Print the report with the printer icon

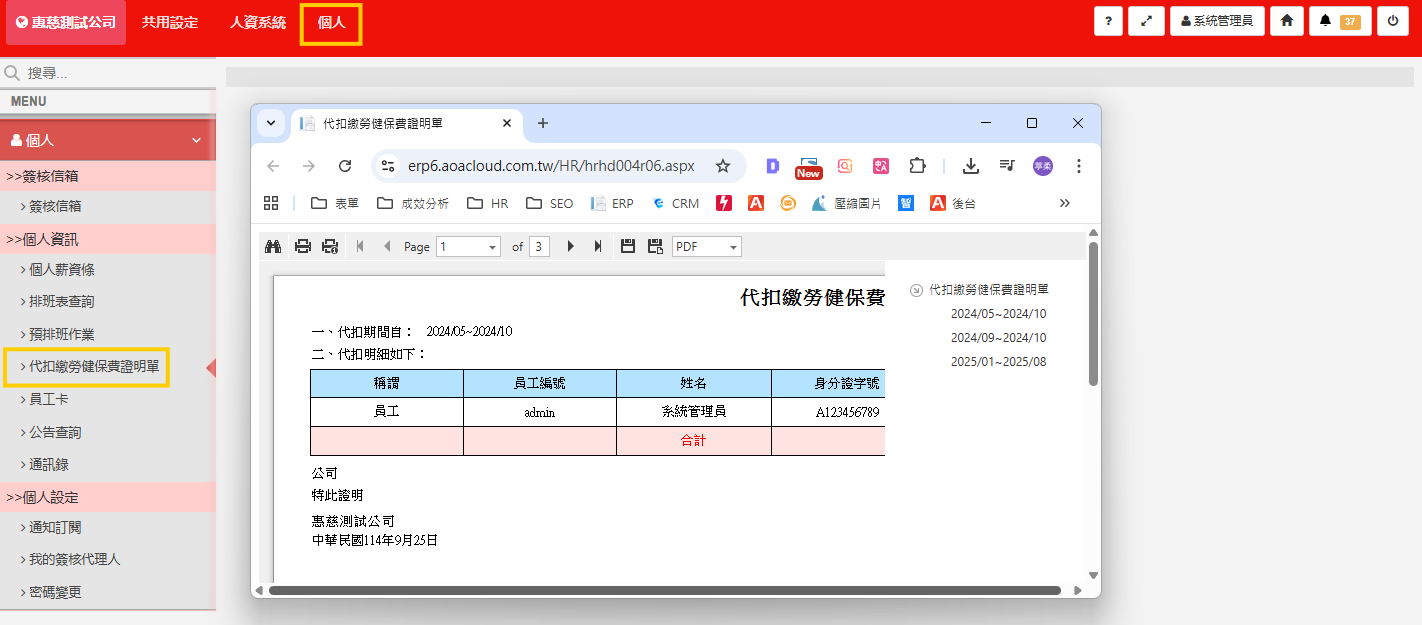[x=302, y=246]
